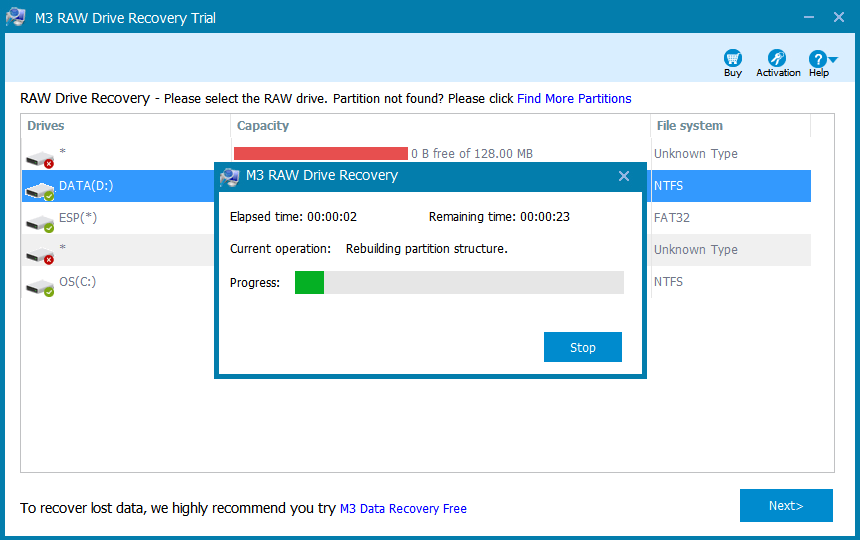Click the Help question mark icon
This screenshot has height=540, width=860.
click(x=817, y=59)
